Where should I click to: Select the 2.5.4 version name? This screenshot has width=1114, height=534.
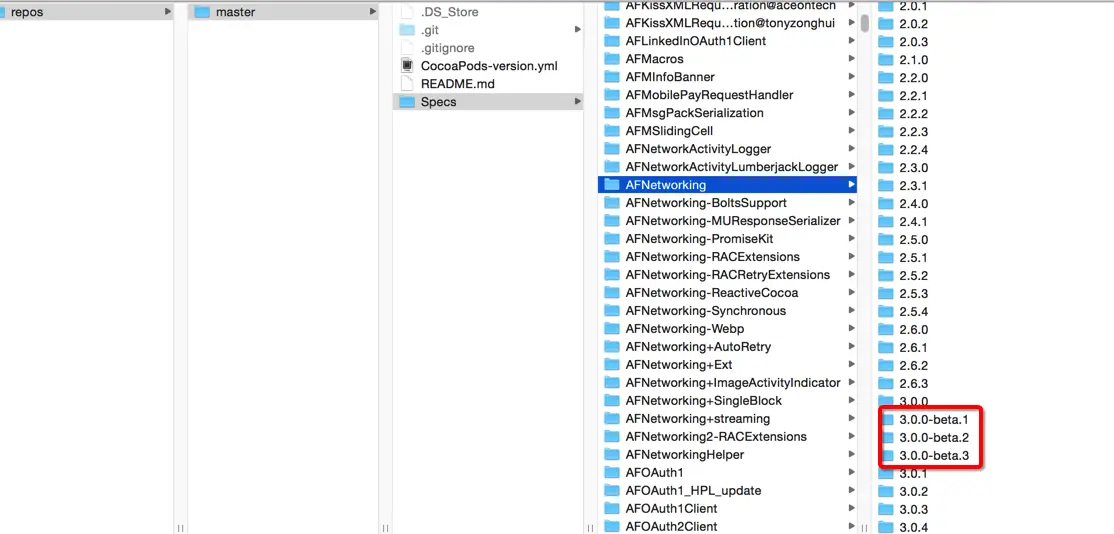914,311
